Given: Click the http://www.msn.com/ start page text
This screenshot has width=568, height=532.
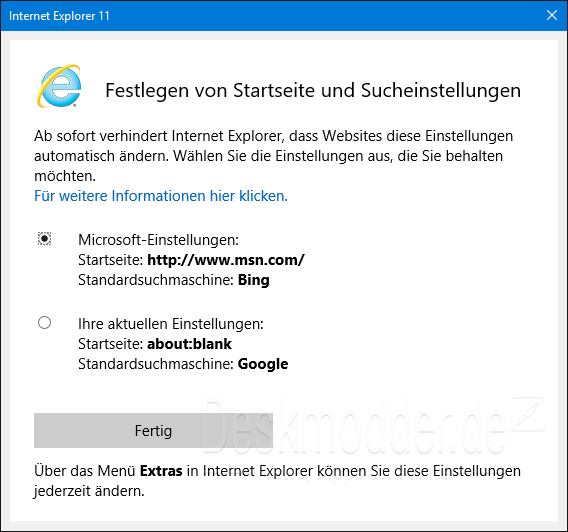Looking at the screenshot, I should (226, 260).
